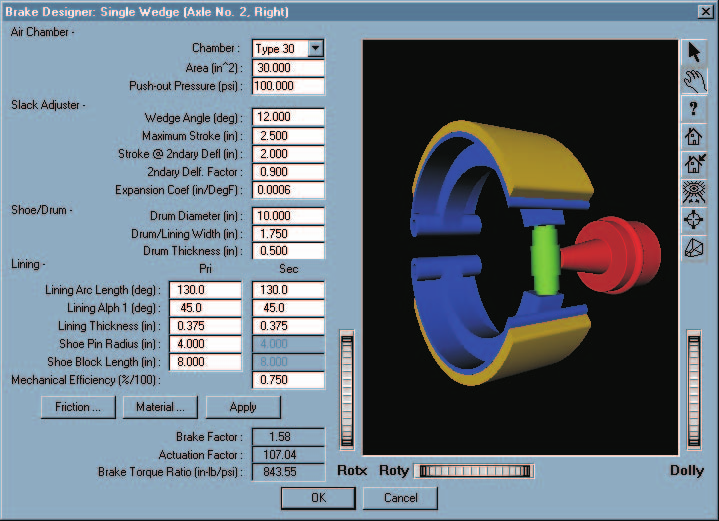The height and width of the screenshot is (521, 719).
Task: Click the question mark help icon
Action: 694,109
